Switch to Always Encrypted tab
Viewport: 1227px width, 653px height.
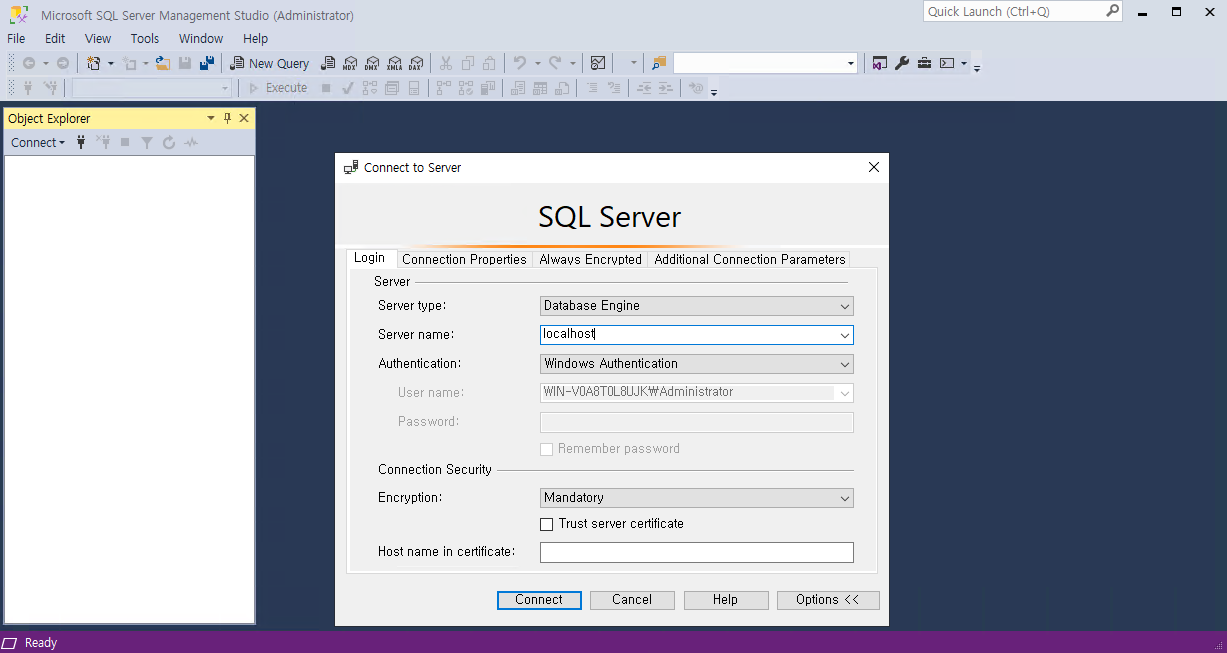(x=591, y=259)
